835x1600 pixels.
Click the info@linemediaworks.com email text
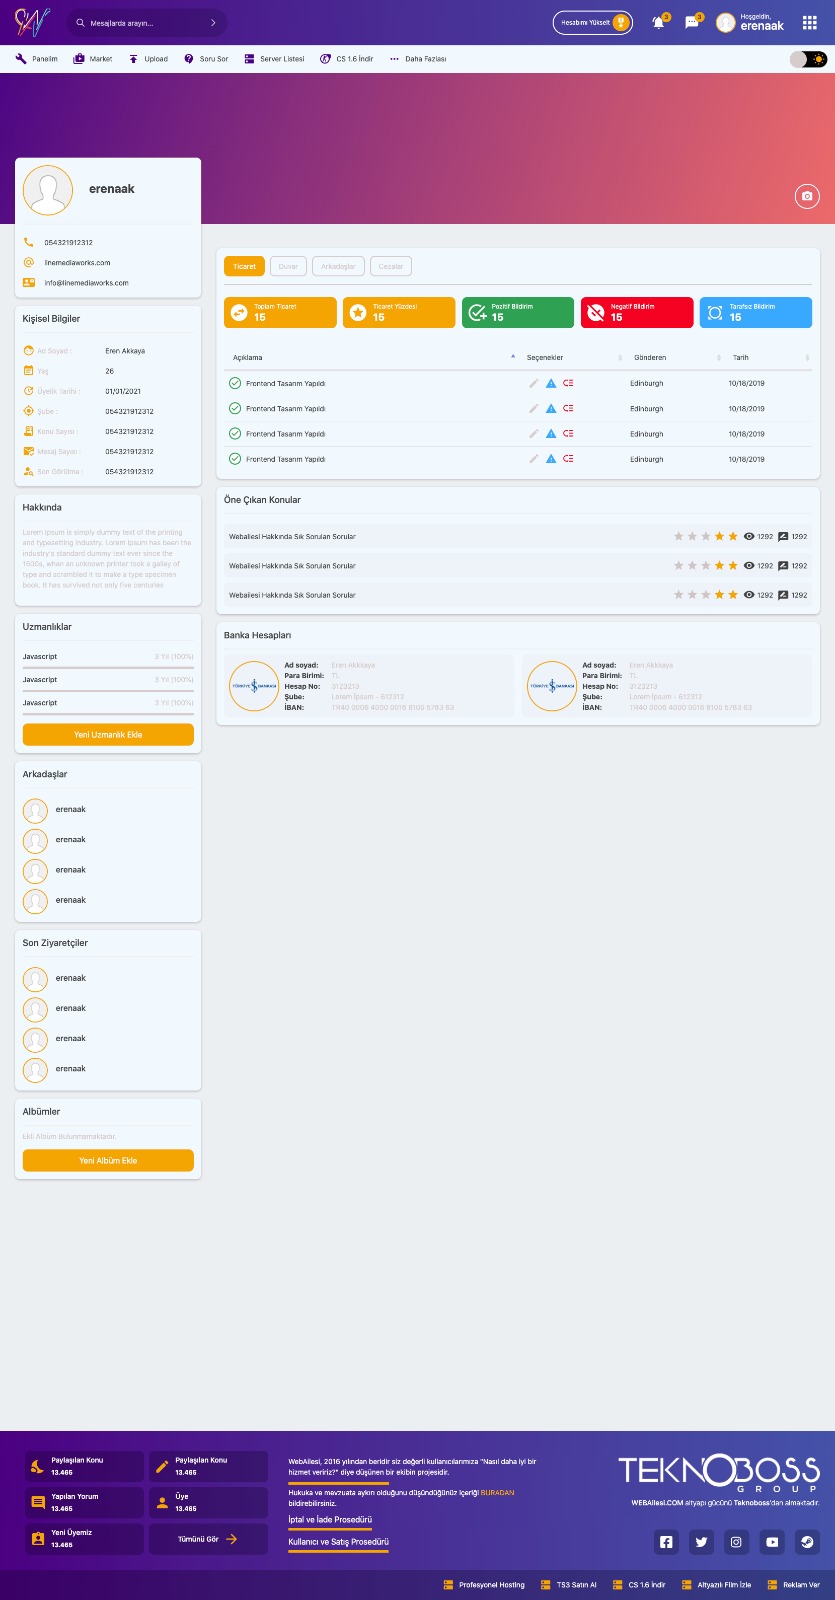tap(86, 283)
